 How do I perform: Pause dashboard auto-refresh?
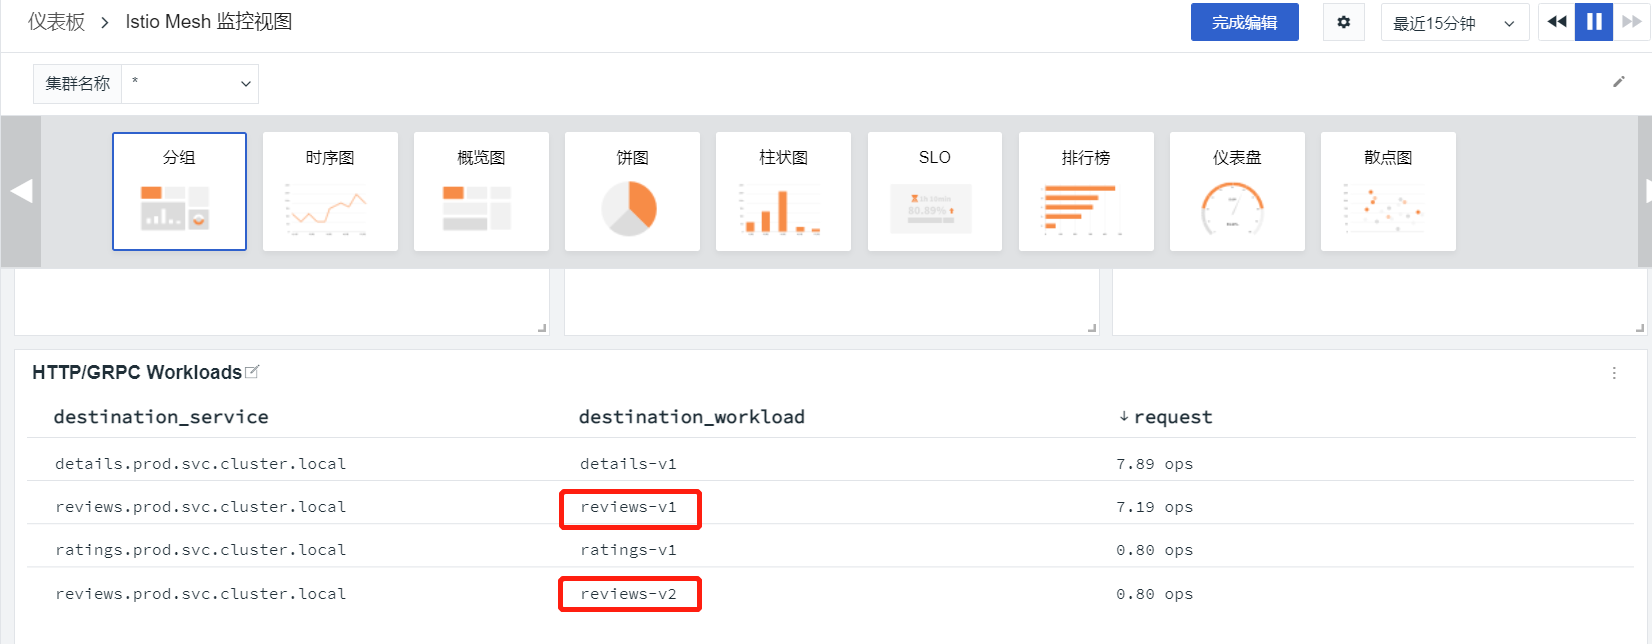pyautogui.click(x=1594, y=22)
